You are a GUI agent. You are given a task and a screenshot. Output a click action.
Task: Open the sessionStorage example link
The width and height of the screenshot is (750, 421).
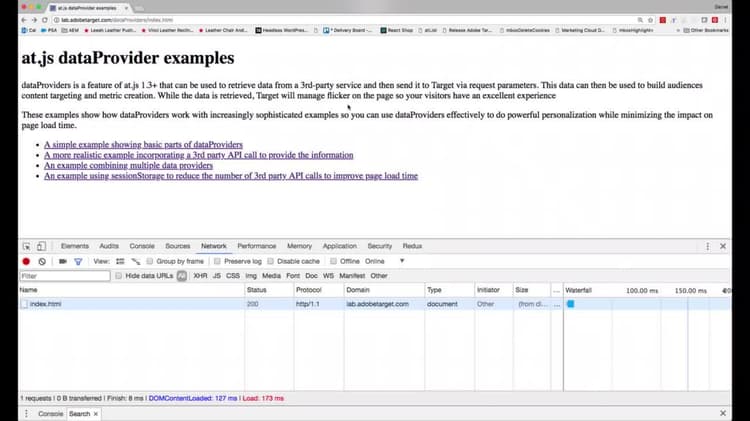point(231,176)
